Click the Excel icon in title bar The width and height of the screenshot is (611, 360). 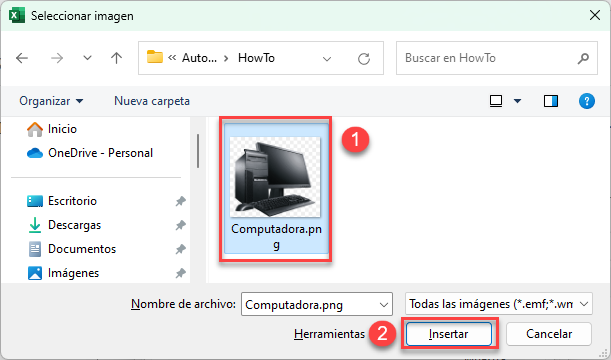[x=16, y=16]
